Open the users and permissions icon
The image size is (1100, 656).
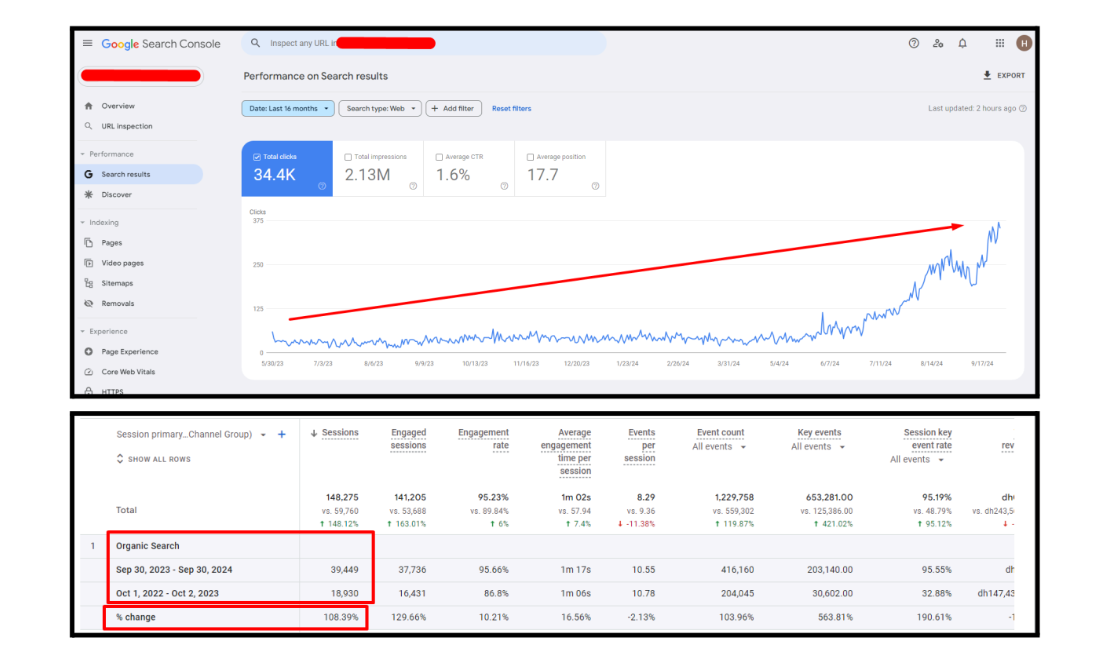tap(938, 43)
